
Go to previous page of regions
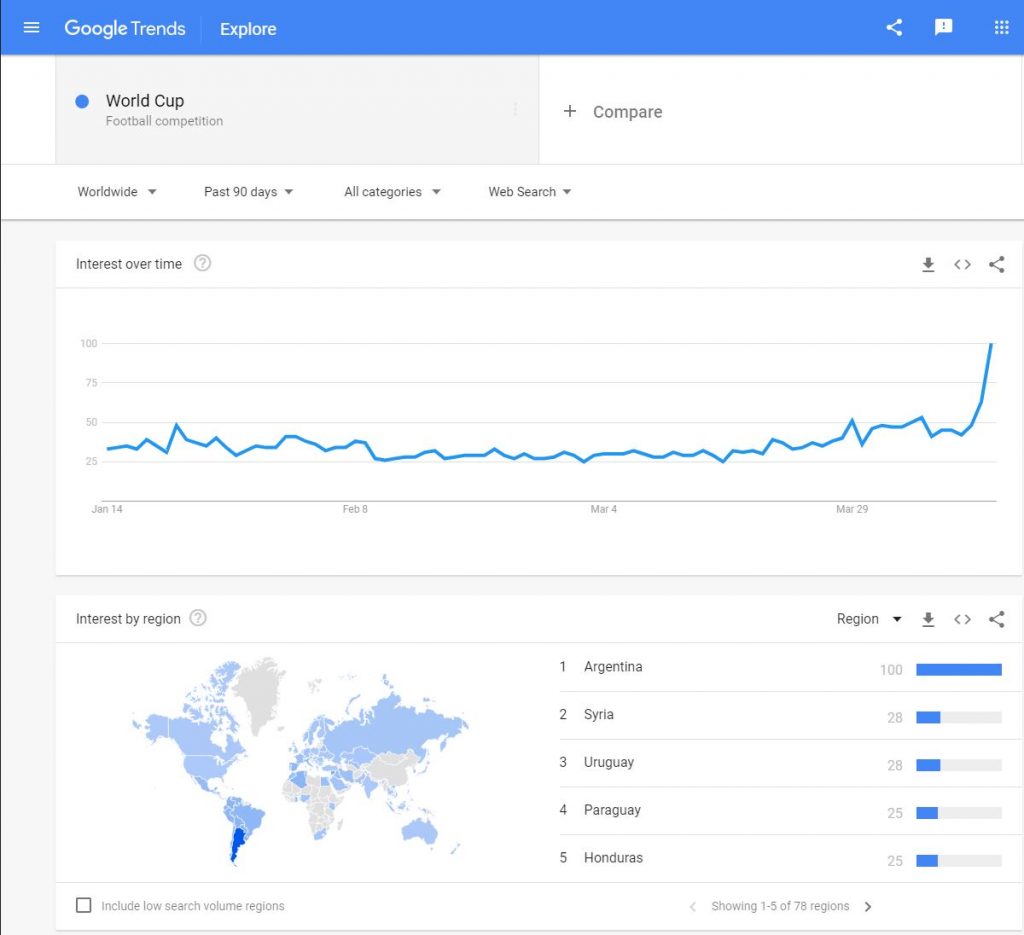[x=693, y=906]
